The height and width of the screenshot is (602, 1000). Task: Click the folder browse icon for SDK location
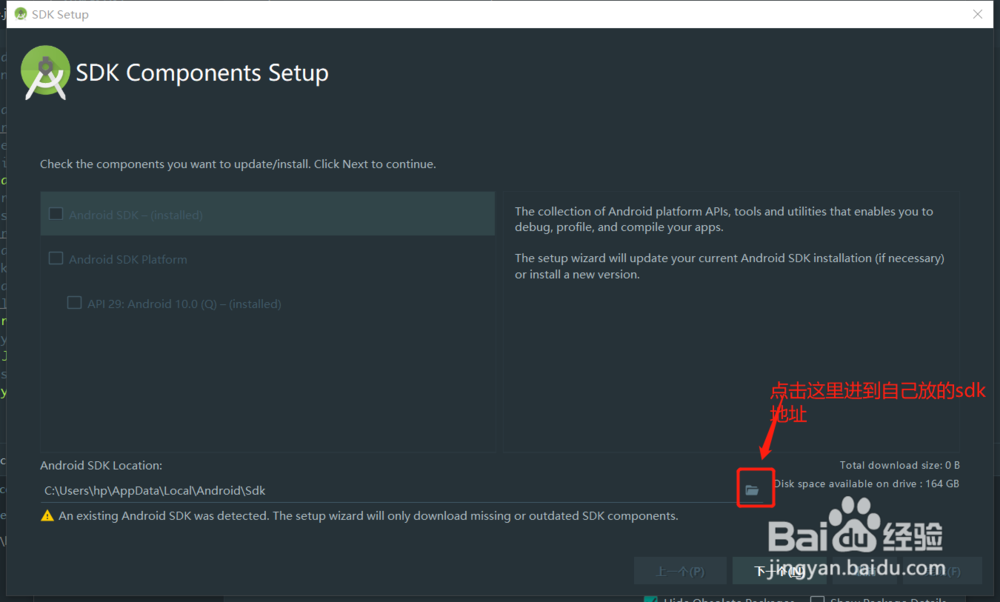[752, 490]
